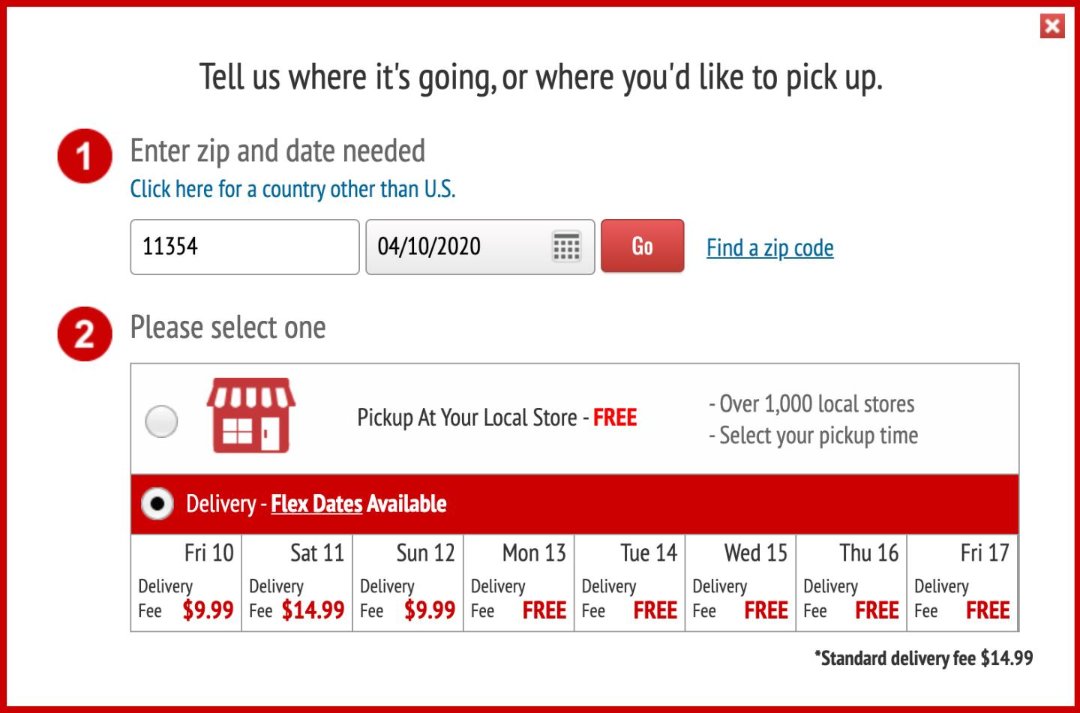Choose Sun 12 delivery for $9.99
This screenshot has width=1080, height=713.
pyautogui.click(x=408, y=583)
